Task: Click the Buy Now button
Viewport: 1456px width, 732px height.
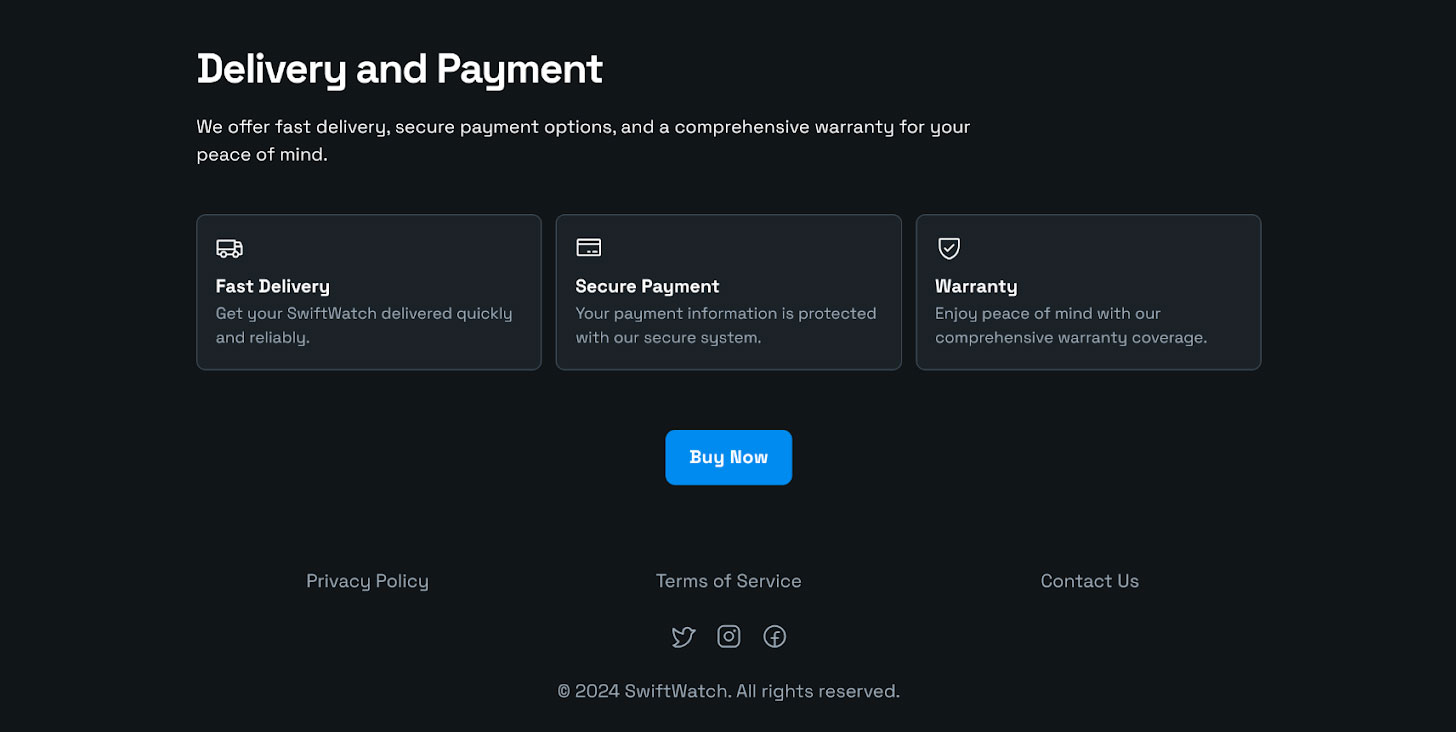Action: tap(729, 457)
